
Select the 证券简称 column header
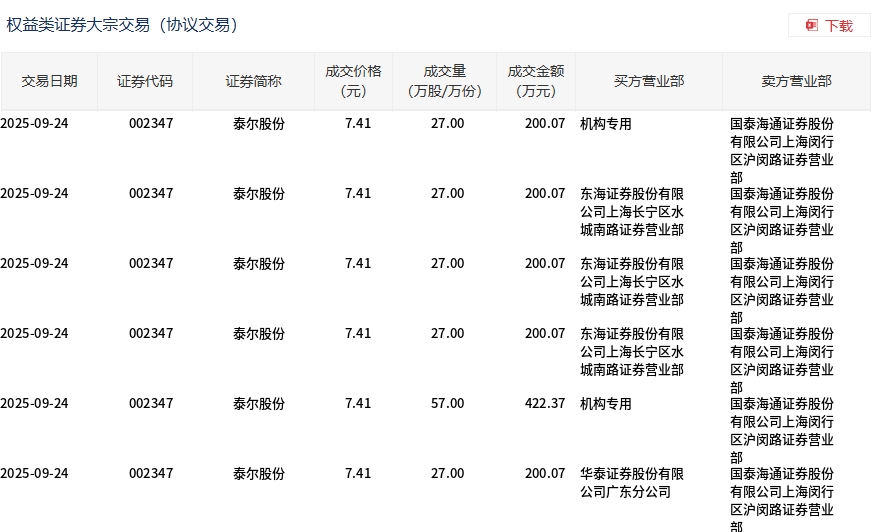tap(253, 81)
